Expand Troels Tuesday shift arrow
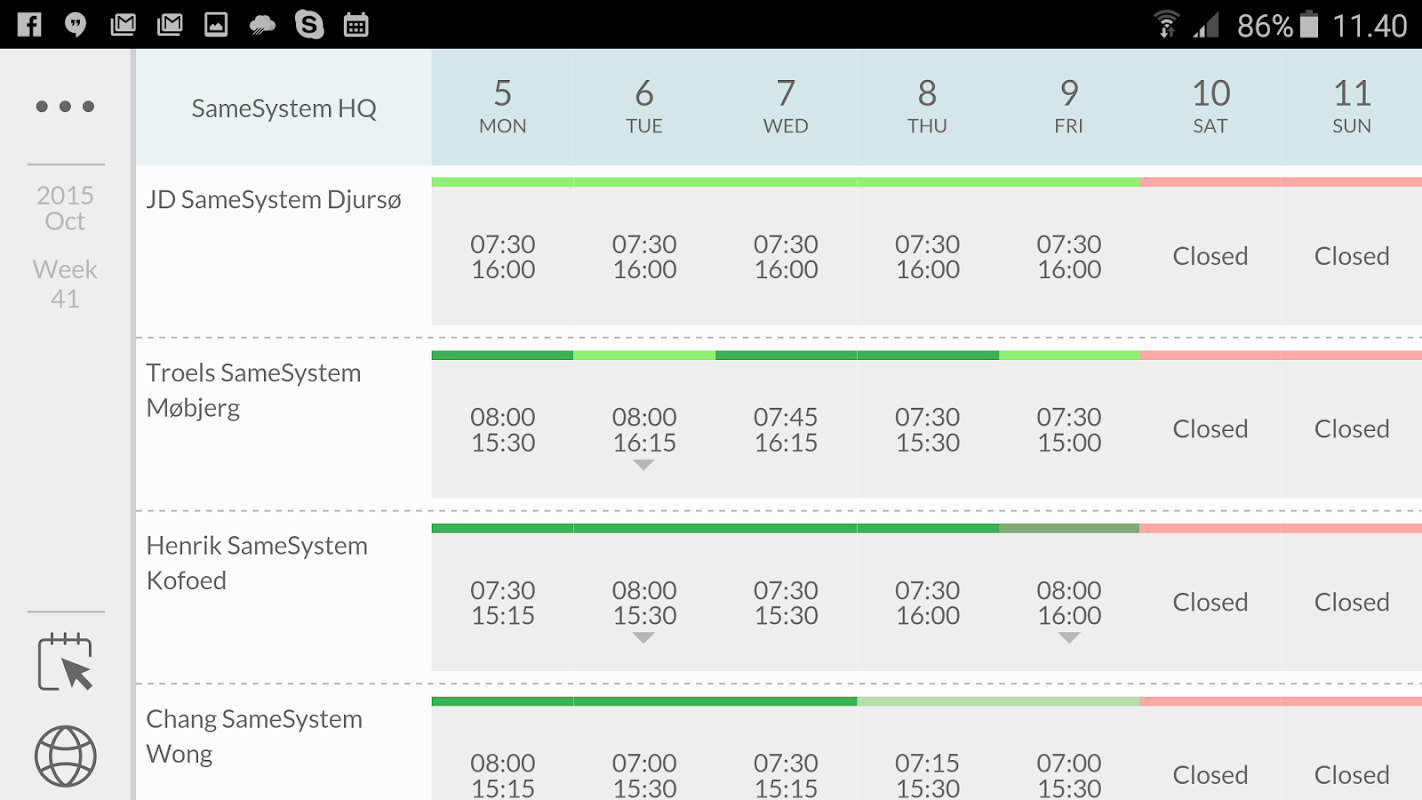 (644, 465)
